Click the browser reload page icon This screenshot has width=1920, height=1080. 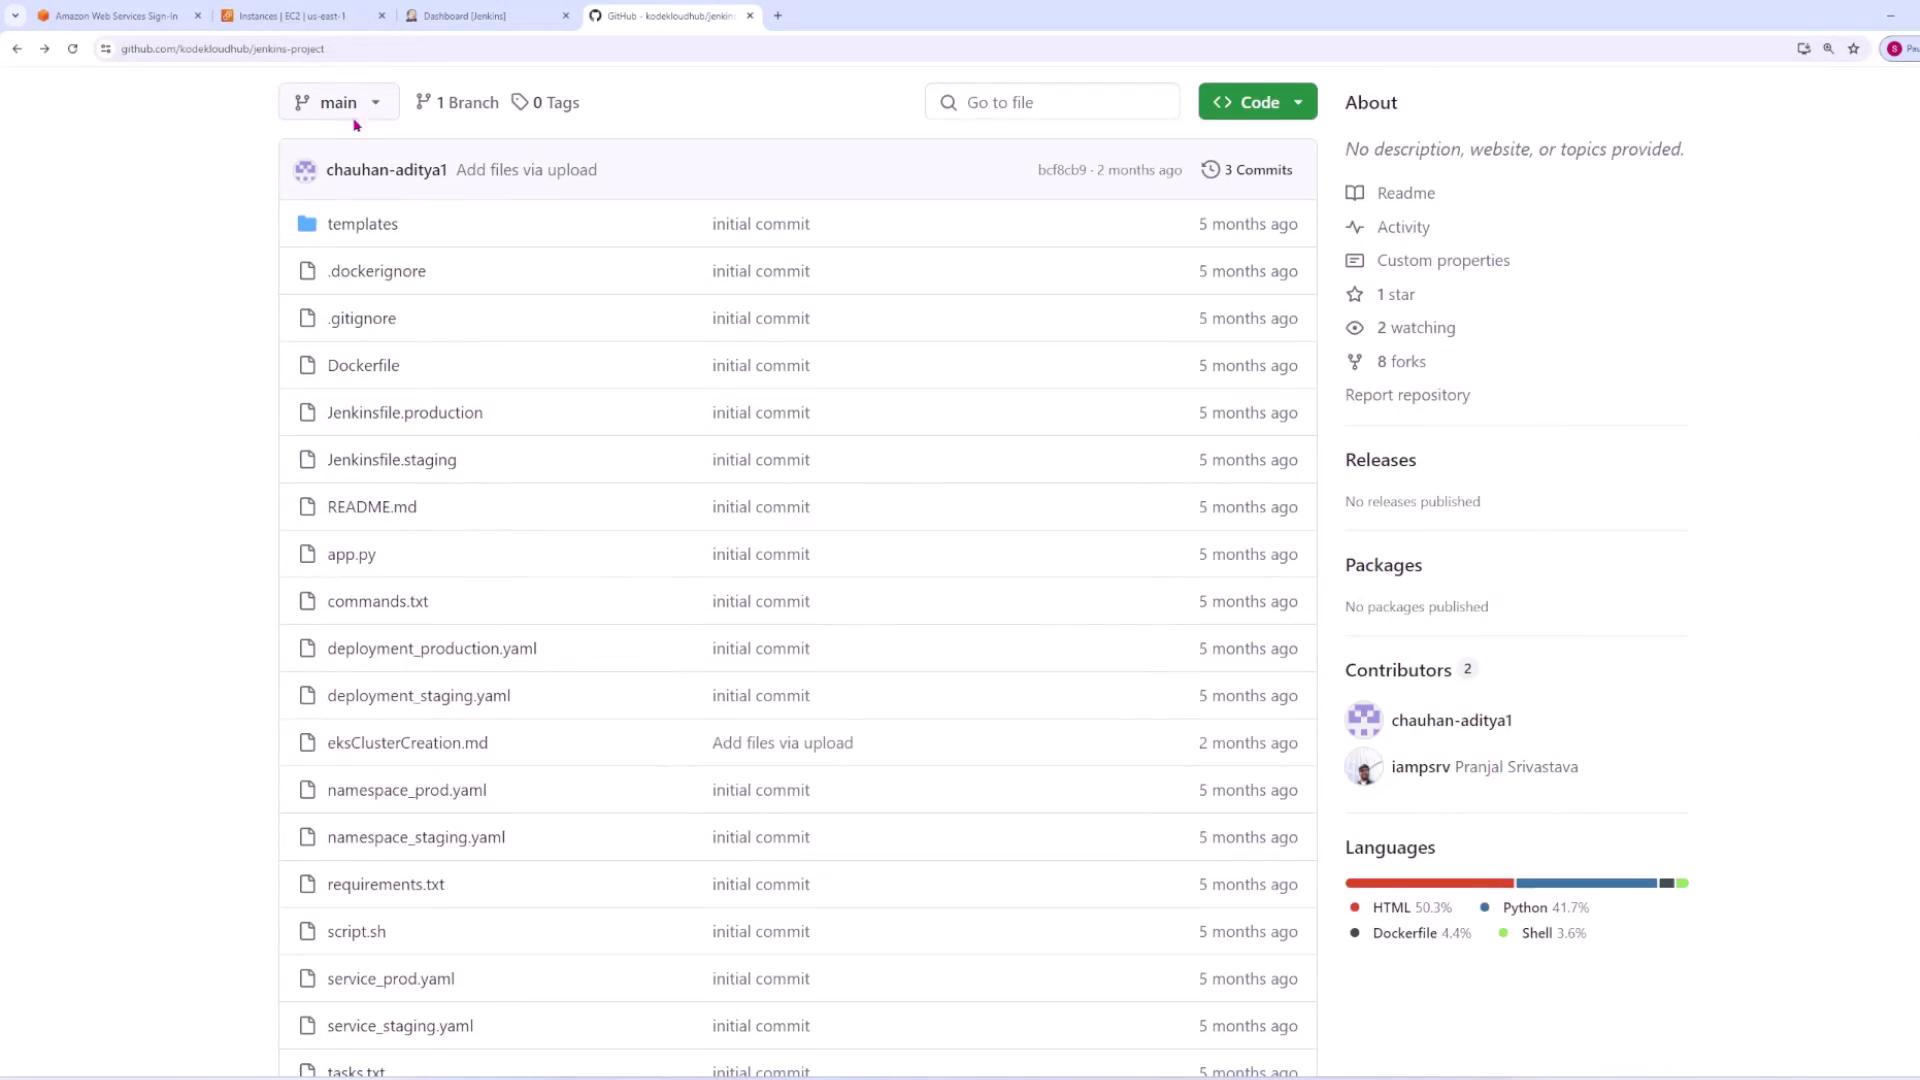72,48
